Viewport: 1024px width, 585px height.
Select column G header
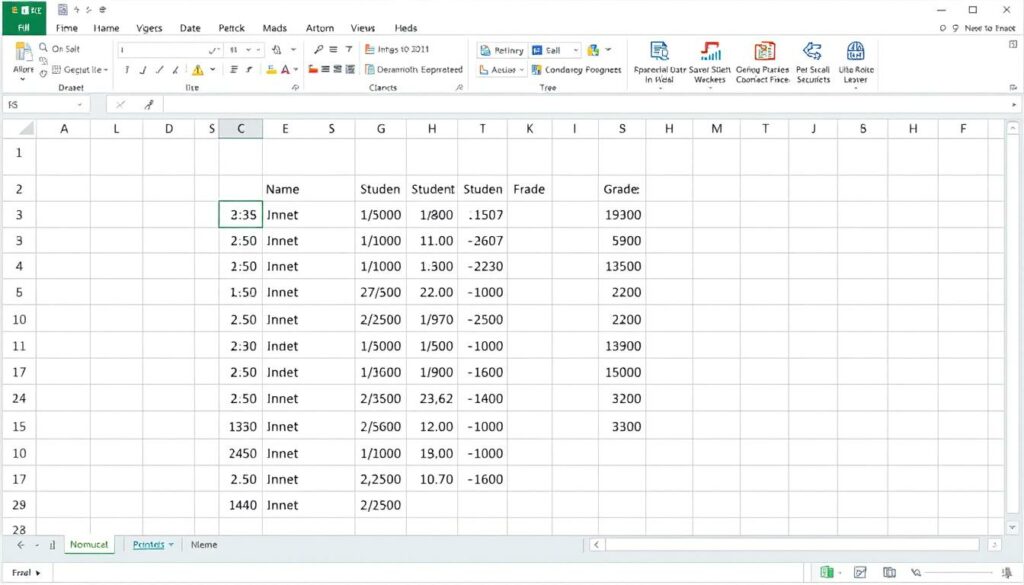[x=381, y=129]
